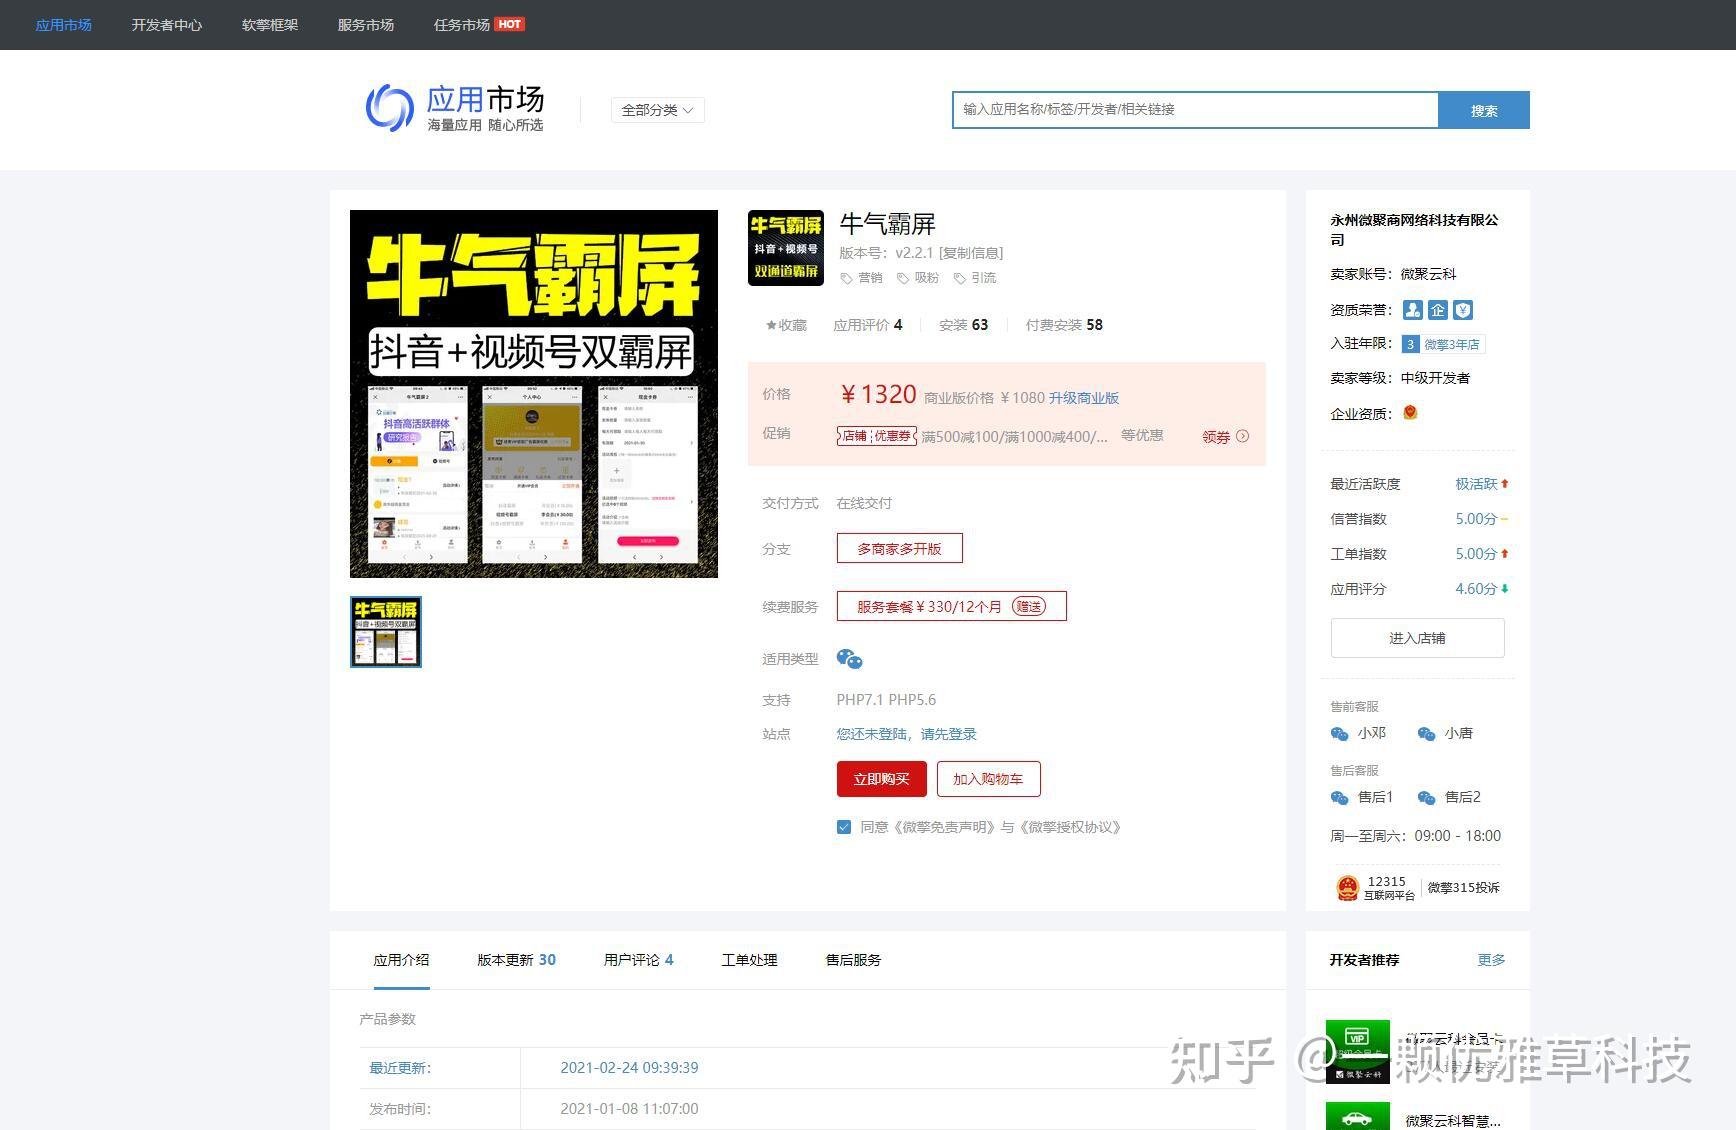The image size is (1736, 1130).
Task: Open 任务市场 in top navigation
Action: 462,25
